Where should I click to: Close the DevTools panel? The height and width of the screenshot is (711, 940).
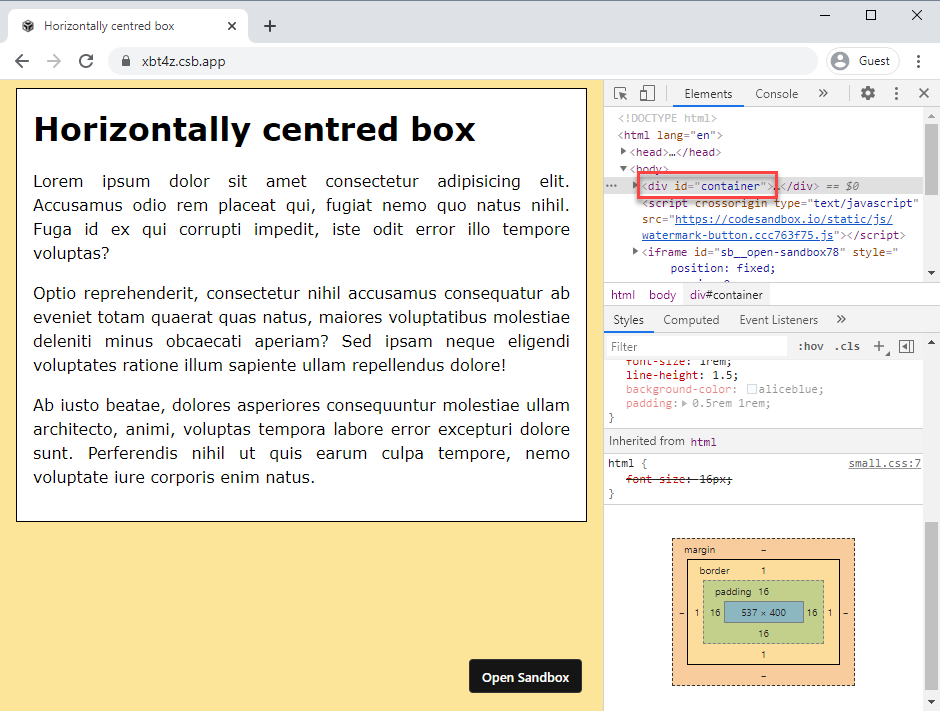(924, 93)
